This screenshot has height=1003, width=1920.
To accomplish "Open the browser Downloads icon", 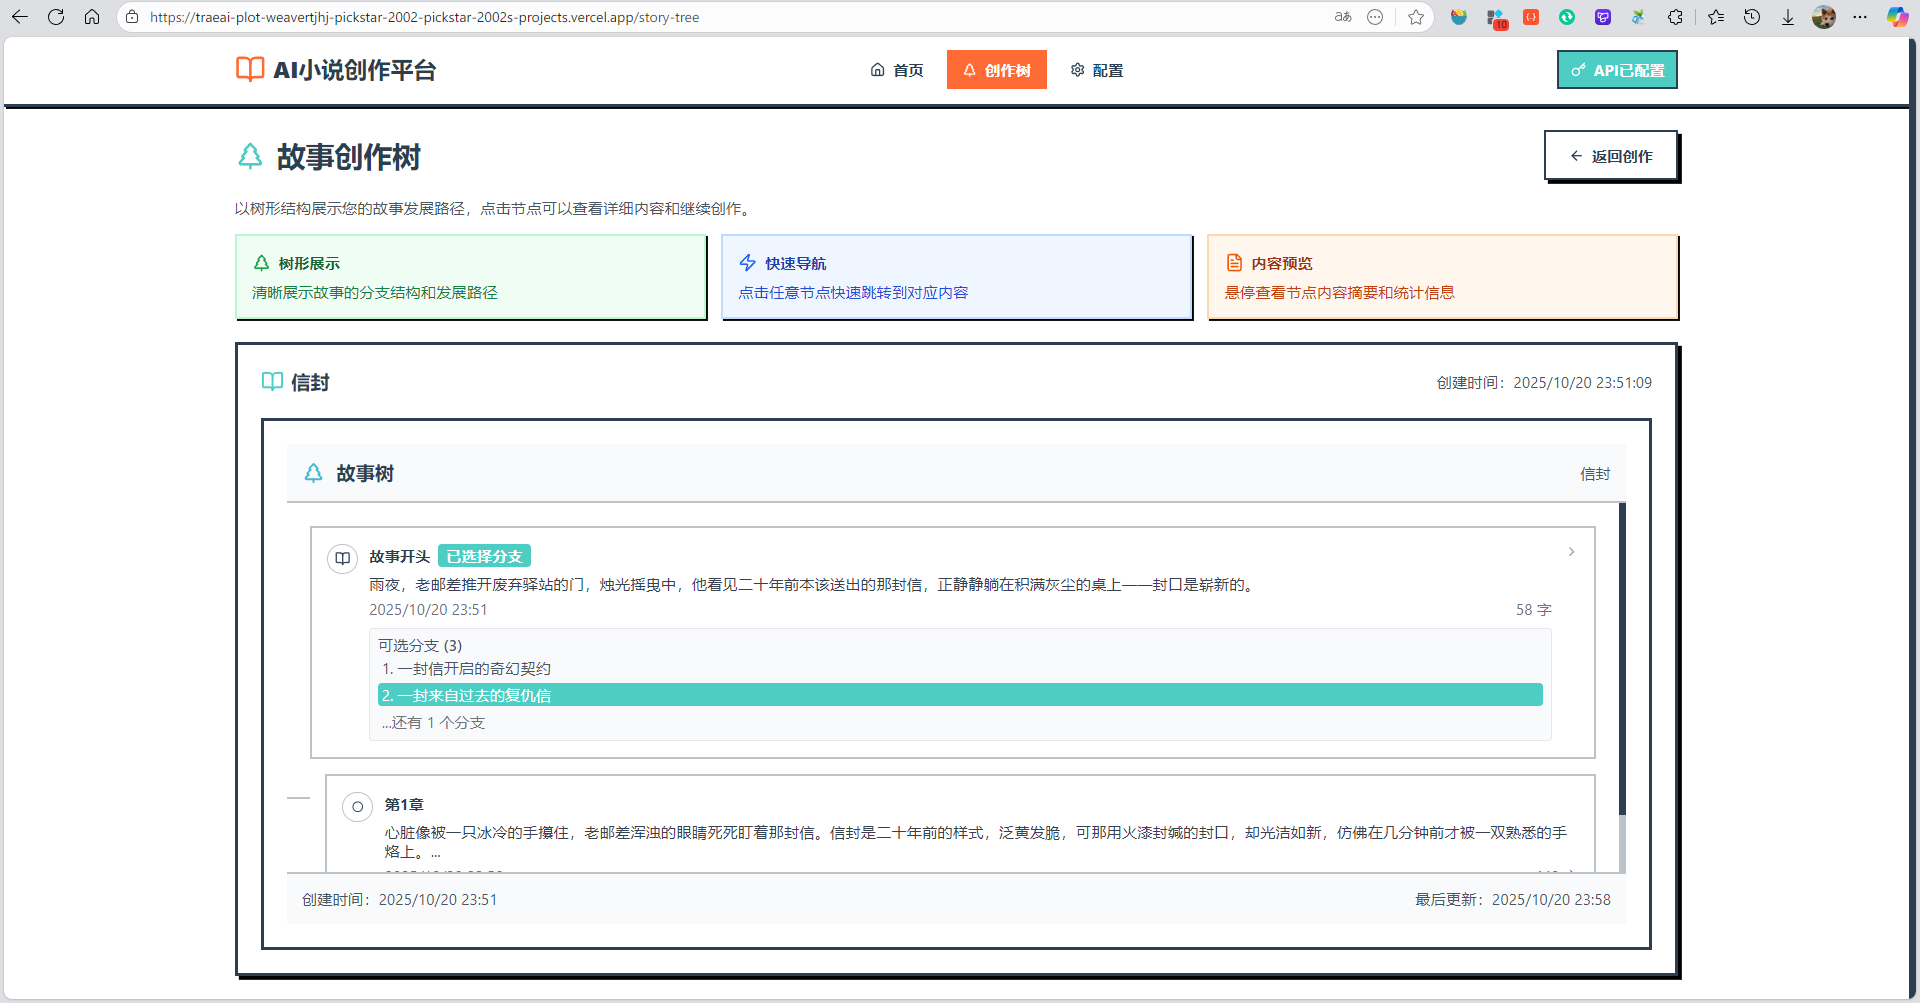I will (1787, 17).
